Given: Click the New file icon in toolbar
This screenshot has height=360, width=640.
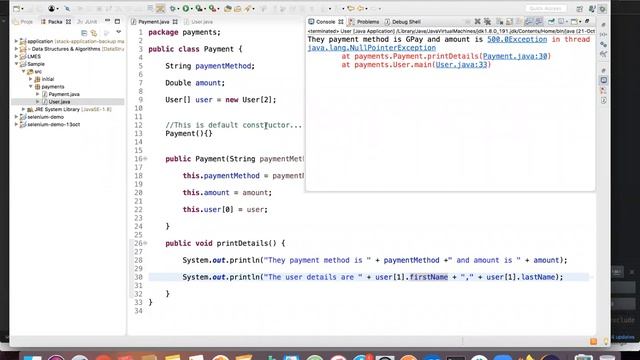Looking at the screenshot, I should (x=16, y=9).
